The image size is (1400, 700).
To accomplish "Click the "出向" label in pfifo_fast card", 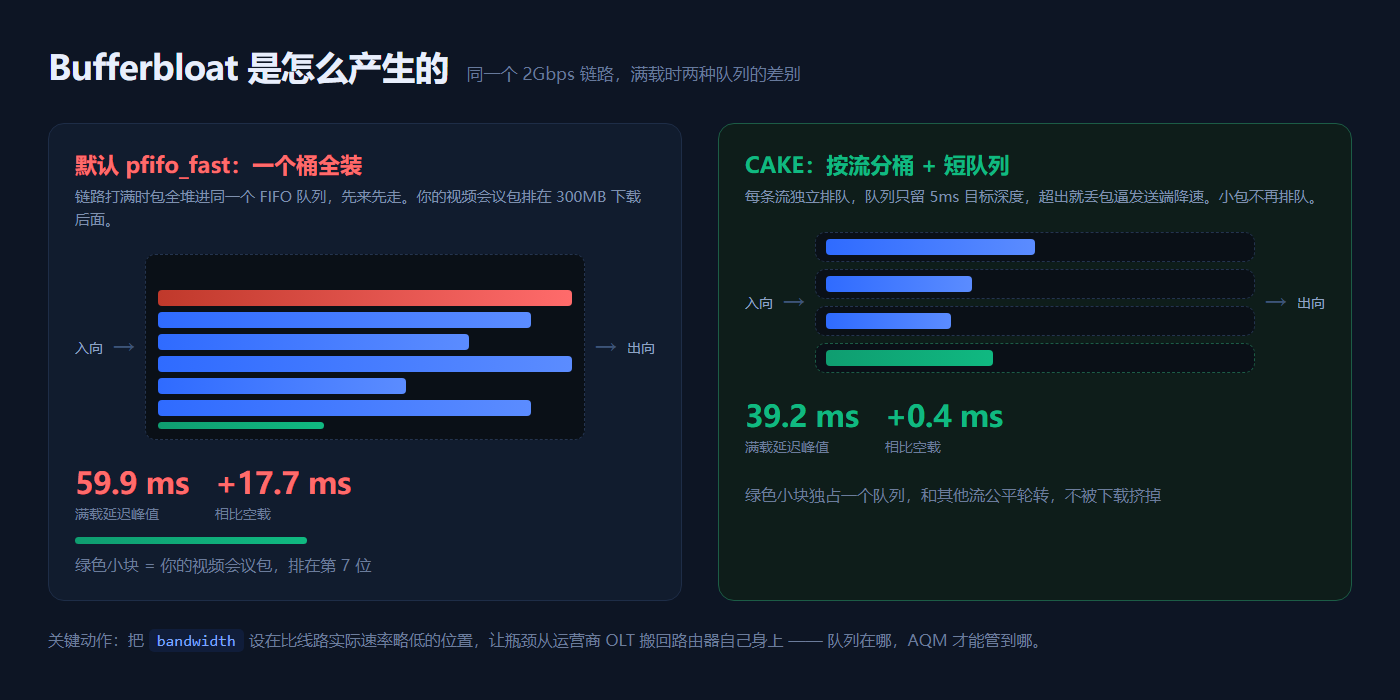I will 641,348.
